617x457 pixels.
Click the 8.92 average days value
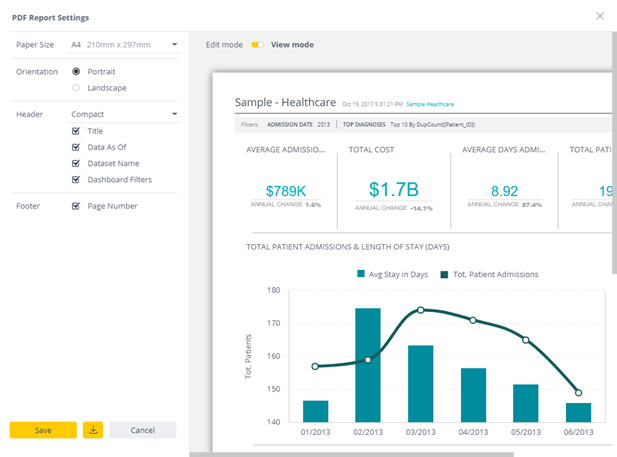click(x=504, y=191)
